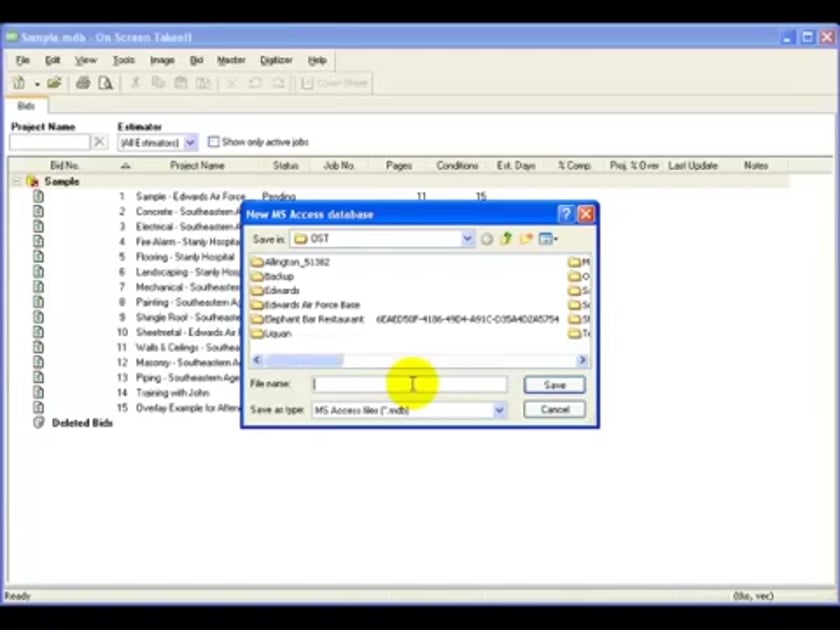
Task: Click the Save button in the dialog
Action: tap(554, 385)
